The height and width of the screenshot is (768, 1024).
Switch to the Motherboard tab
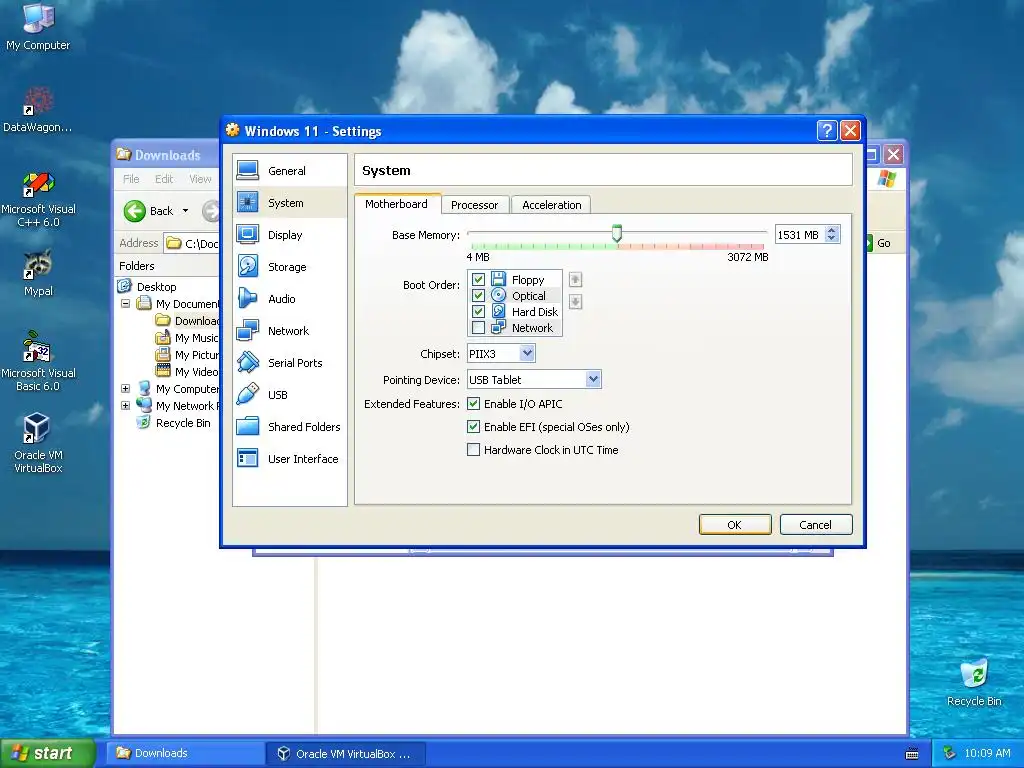[396, 204]
